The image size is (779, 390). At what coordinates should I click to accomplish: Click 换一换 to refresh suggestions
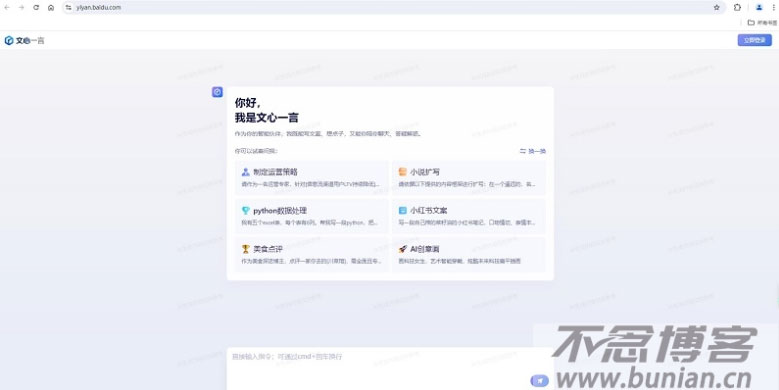[533, 151]
